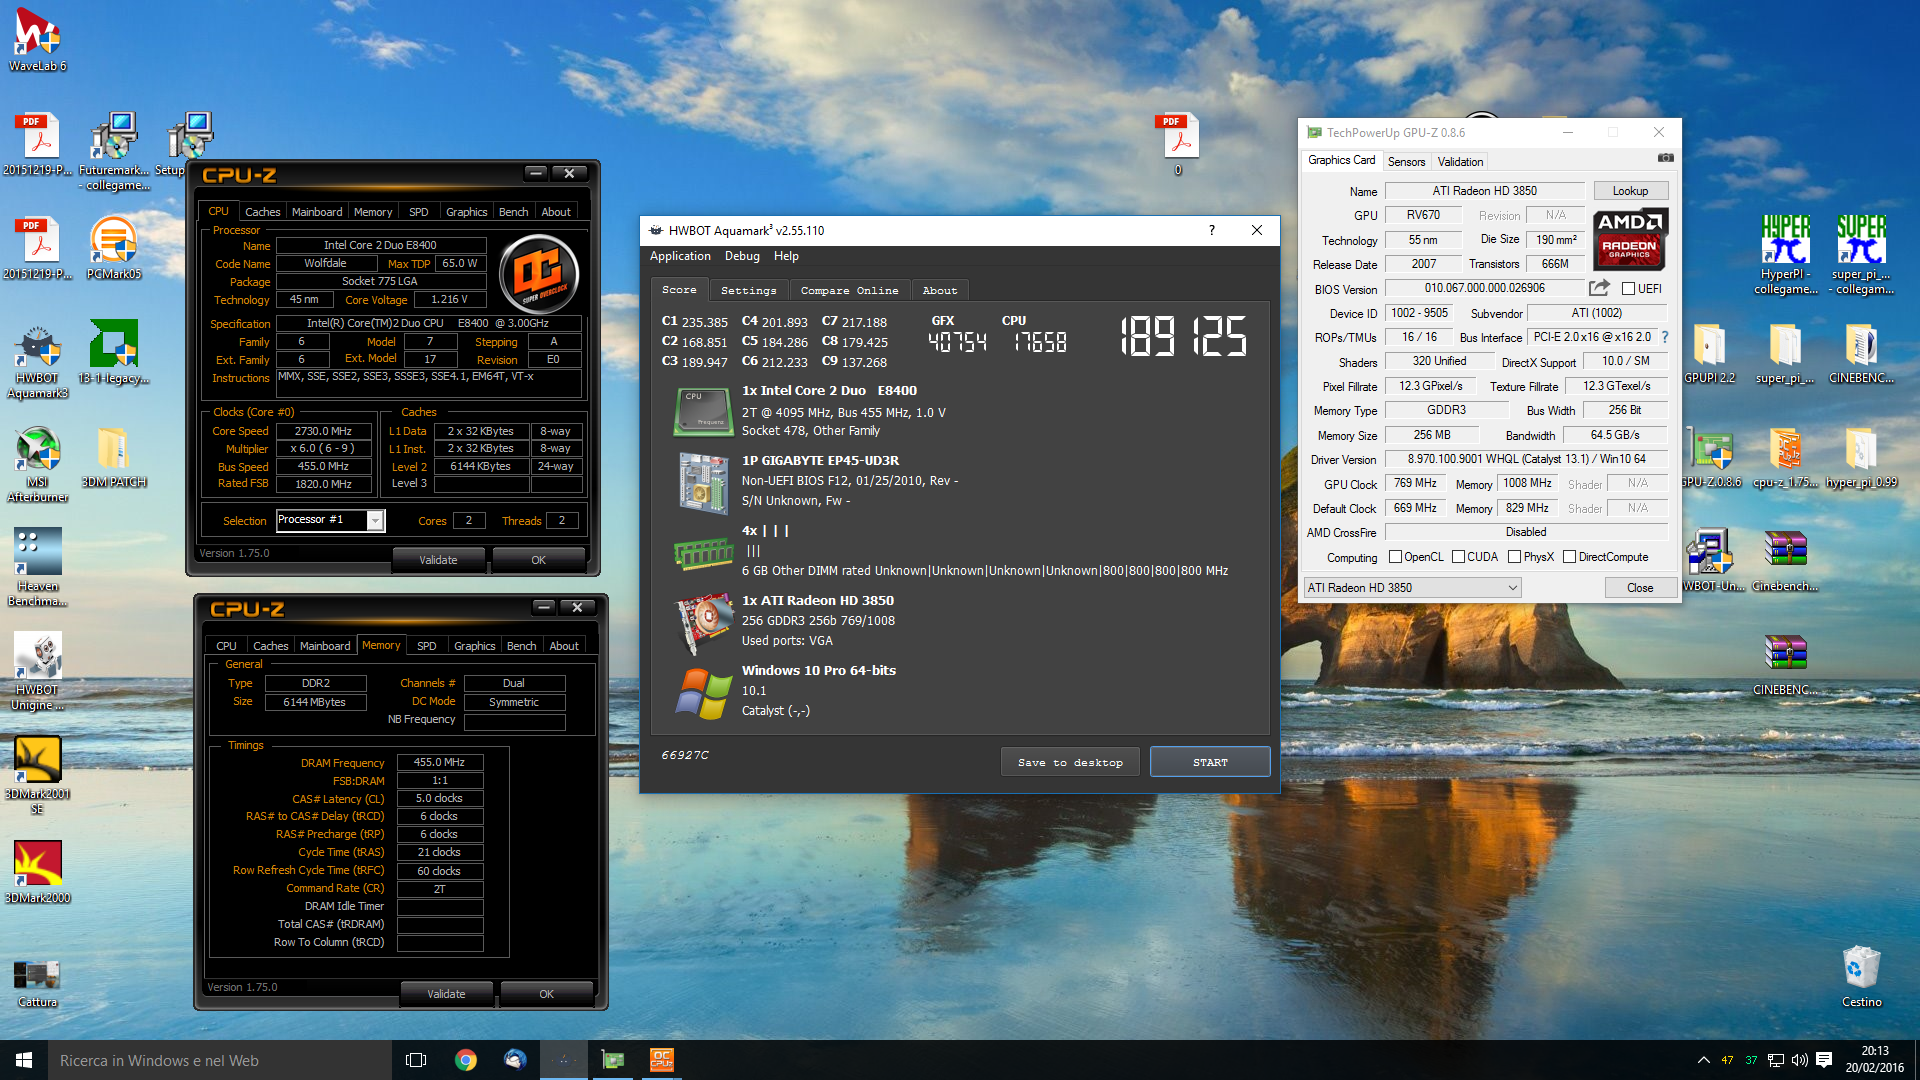Image resolution: width=1920 pixels, height=1080 pixels.
Task: Switch to Validation tab in GPU-Z
Action: click(x=1460, y=161)
